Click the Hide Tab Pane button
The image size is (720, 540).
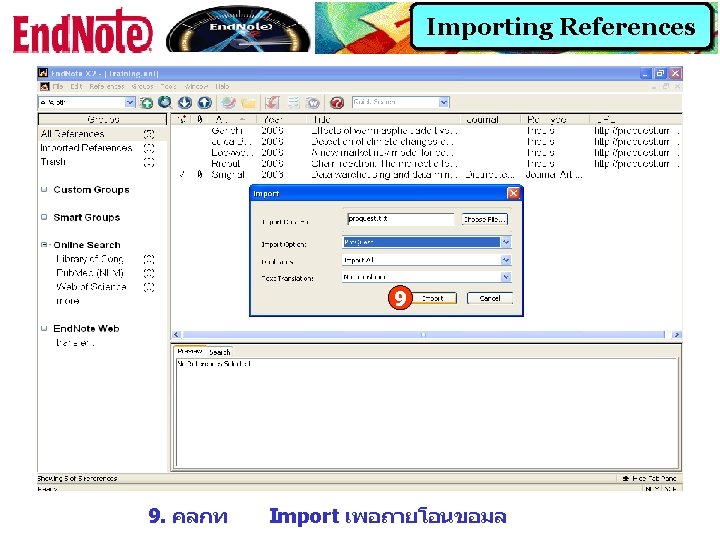pos(649,478)
